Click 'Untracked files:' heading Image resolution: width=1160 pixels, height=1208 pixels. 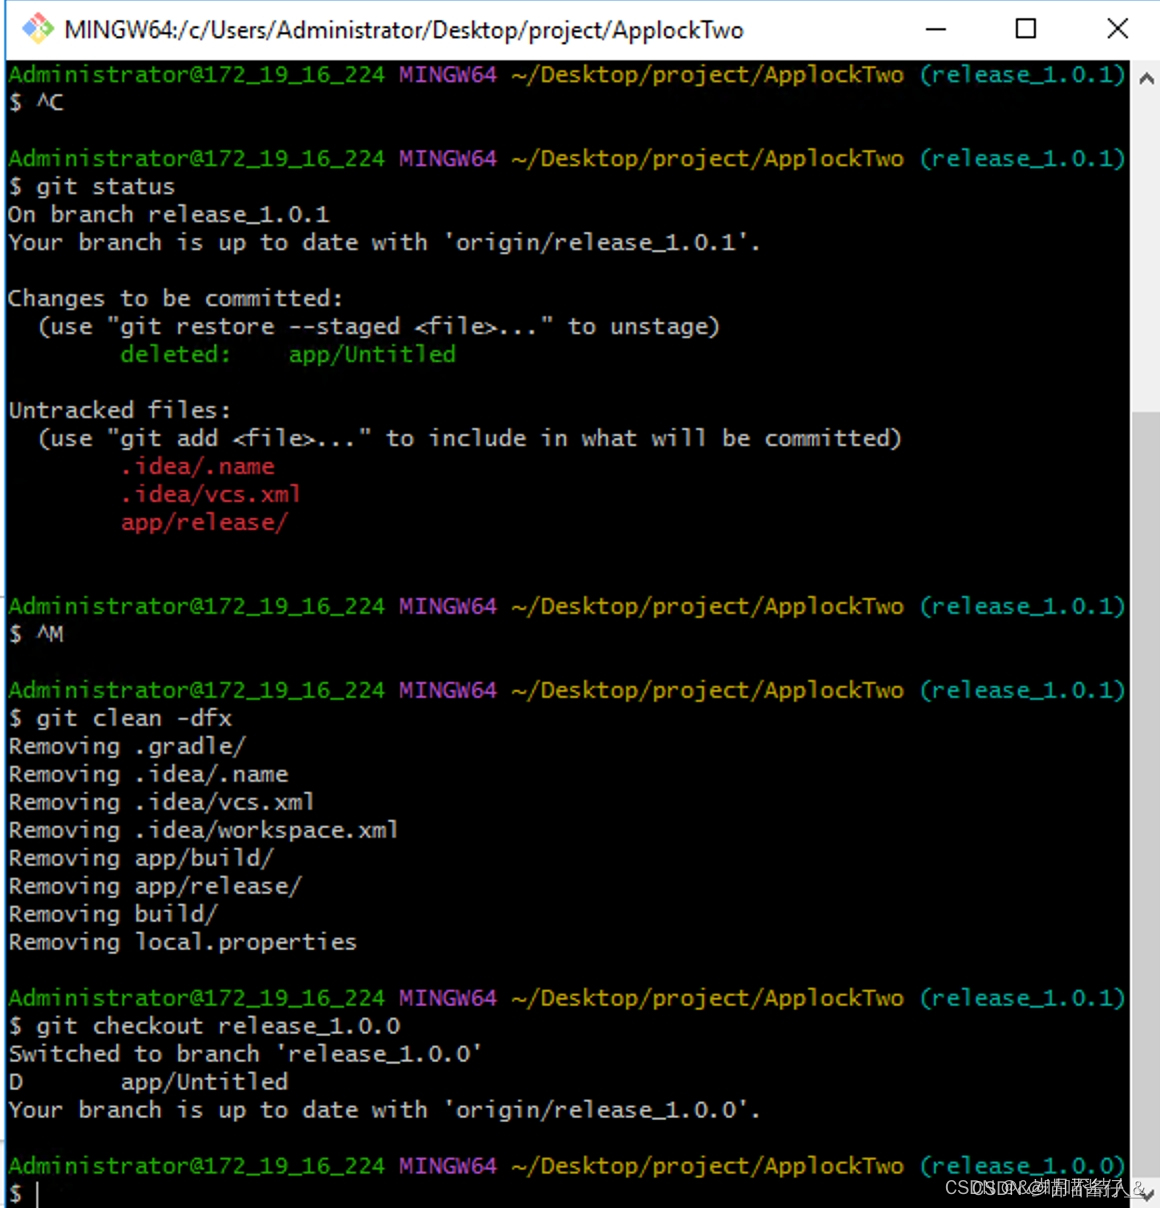point(119,411)
